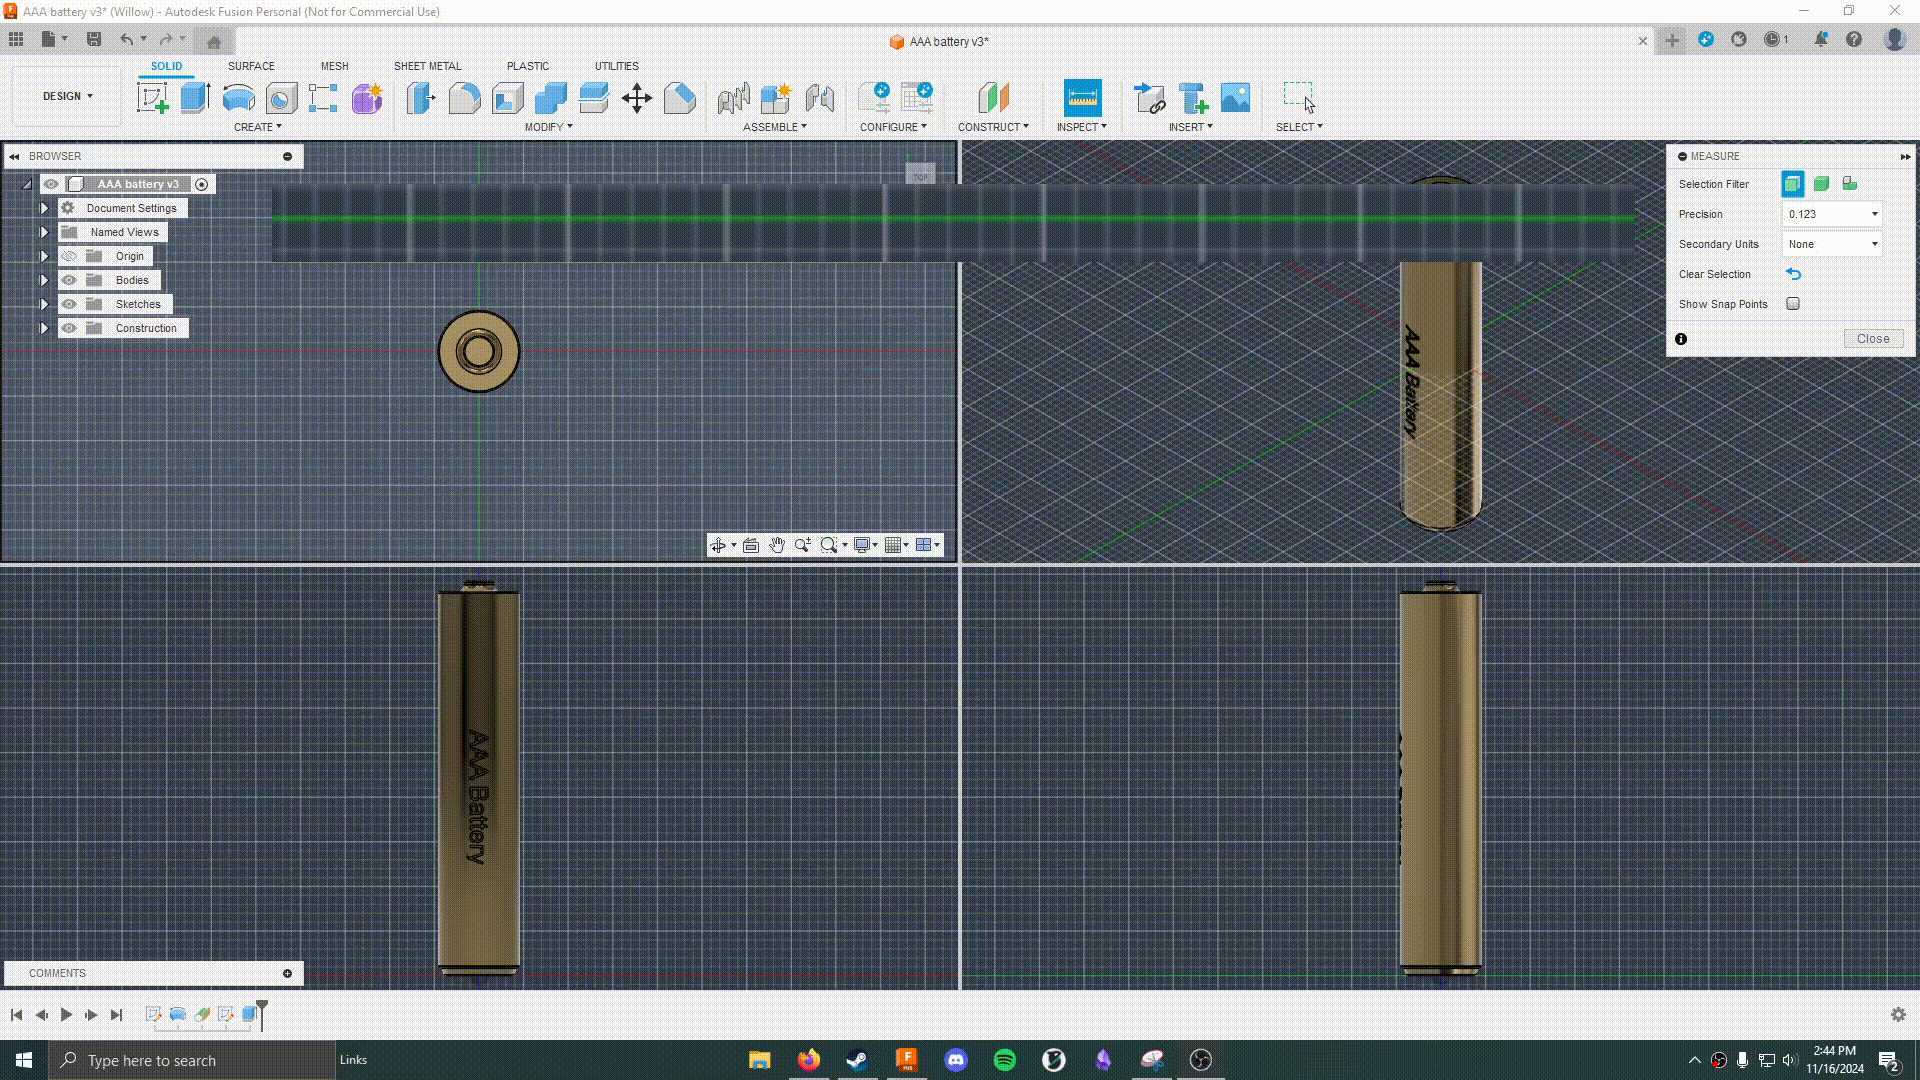Select component selection filter in Measure

[1850, 184]
